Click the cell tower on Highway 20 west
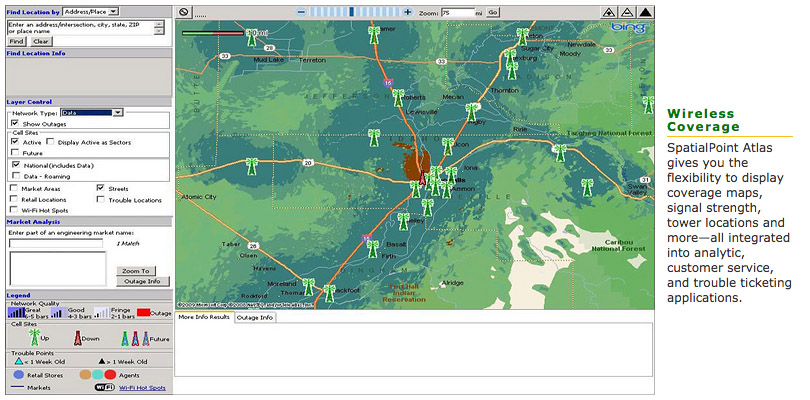The width and height of the screenshot is (810, 400). [251, 166]
